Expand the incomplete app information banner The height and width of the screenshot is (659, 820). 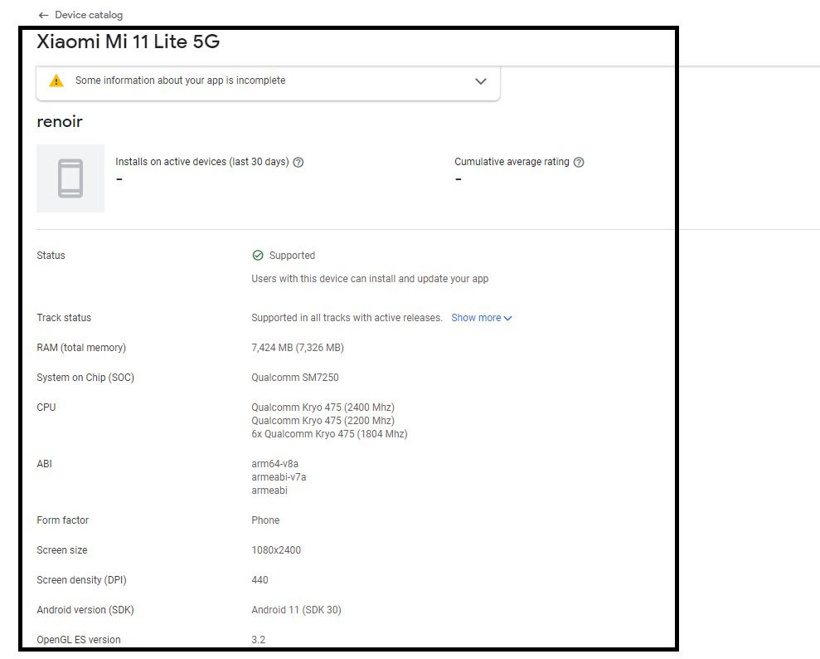[x=480, y=82]
